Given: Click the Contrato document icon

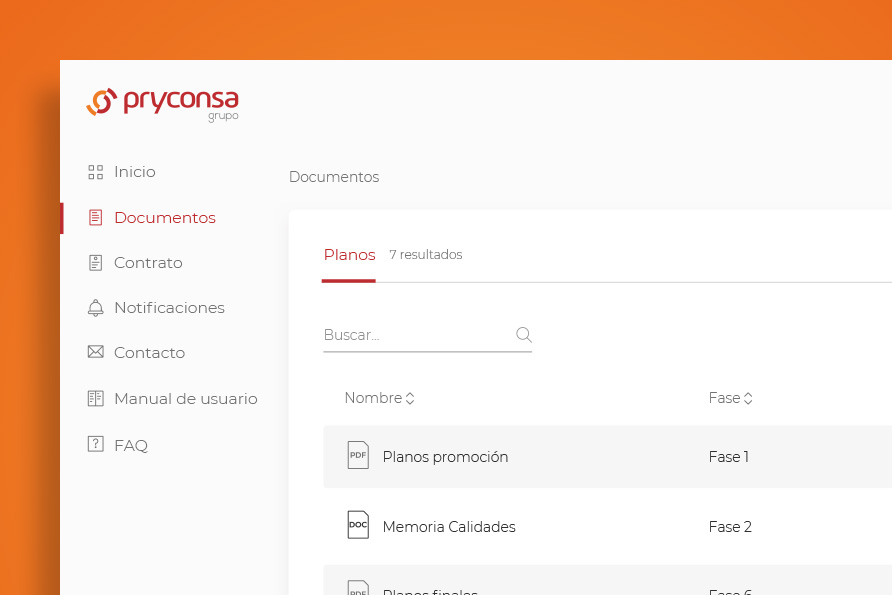Looking at the screenshot, I should 96,263.
